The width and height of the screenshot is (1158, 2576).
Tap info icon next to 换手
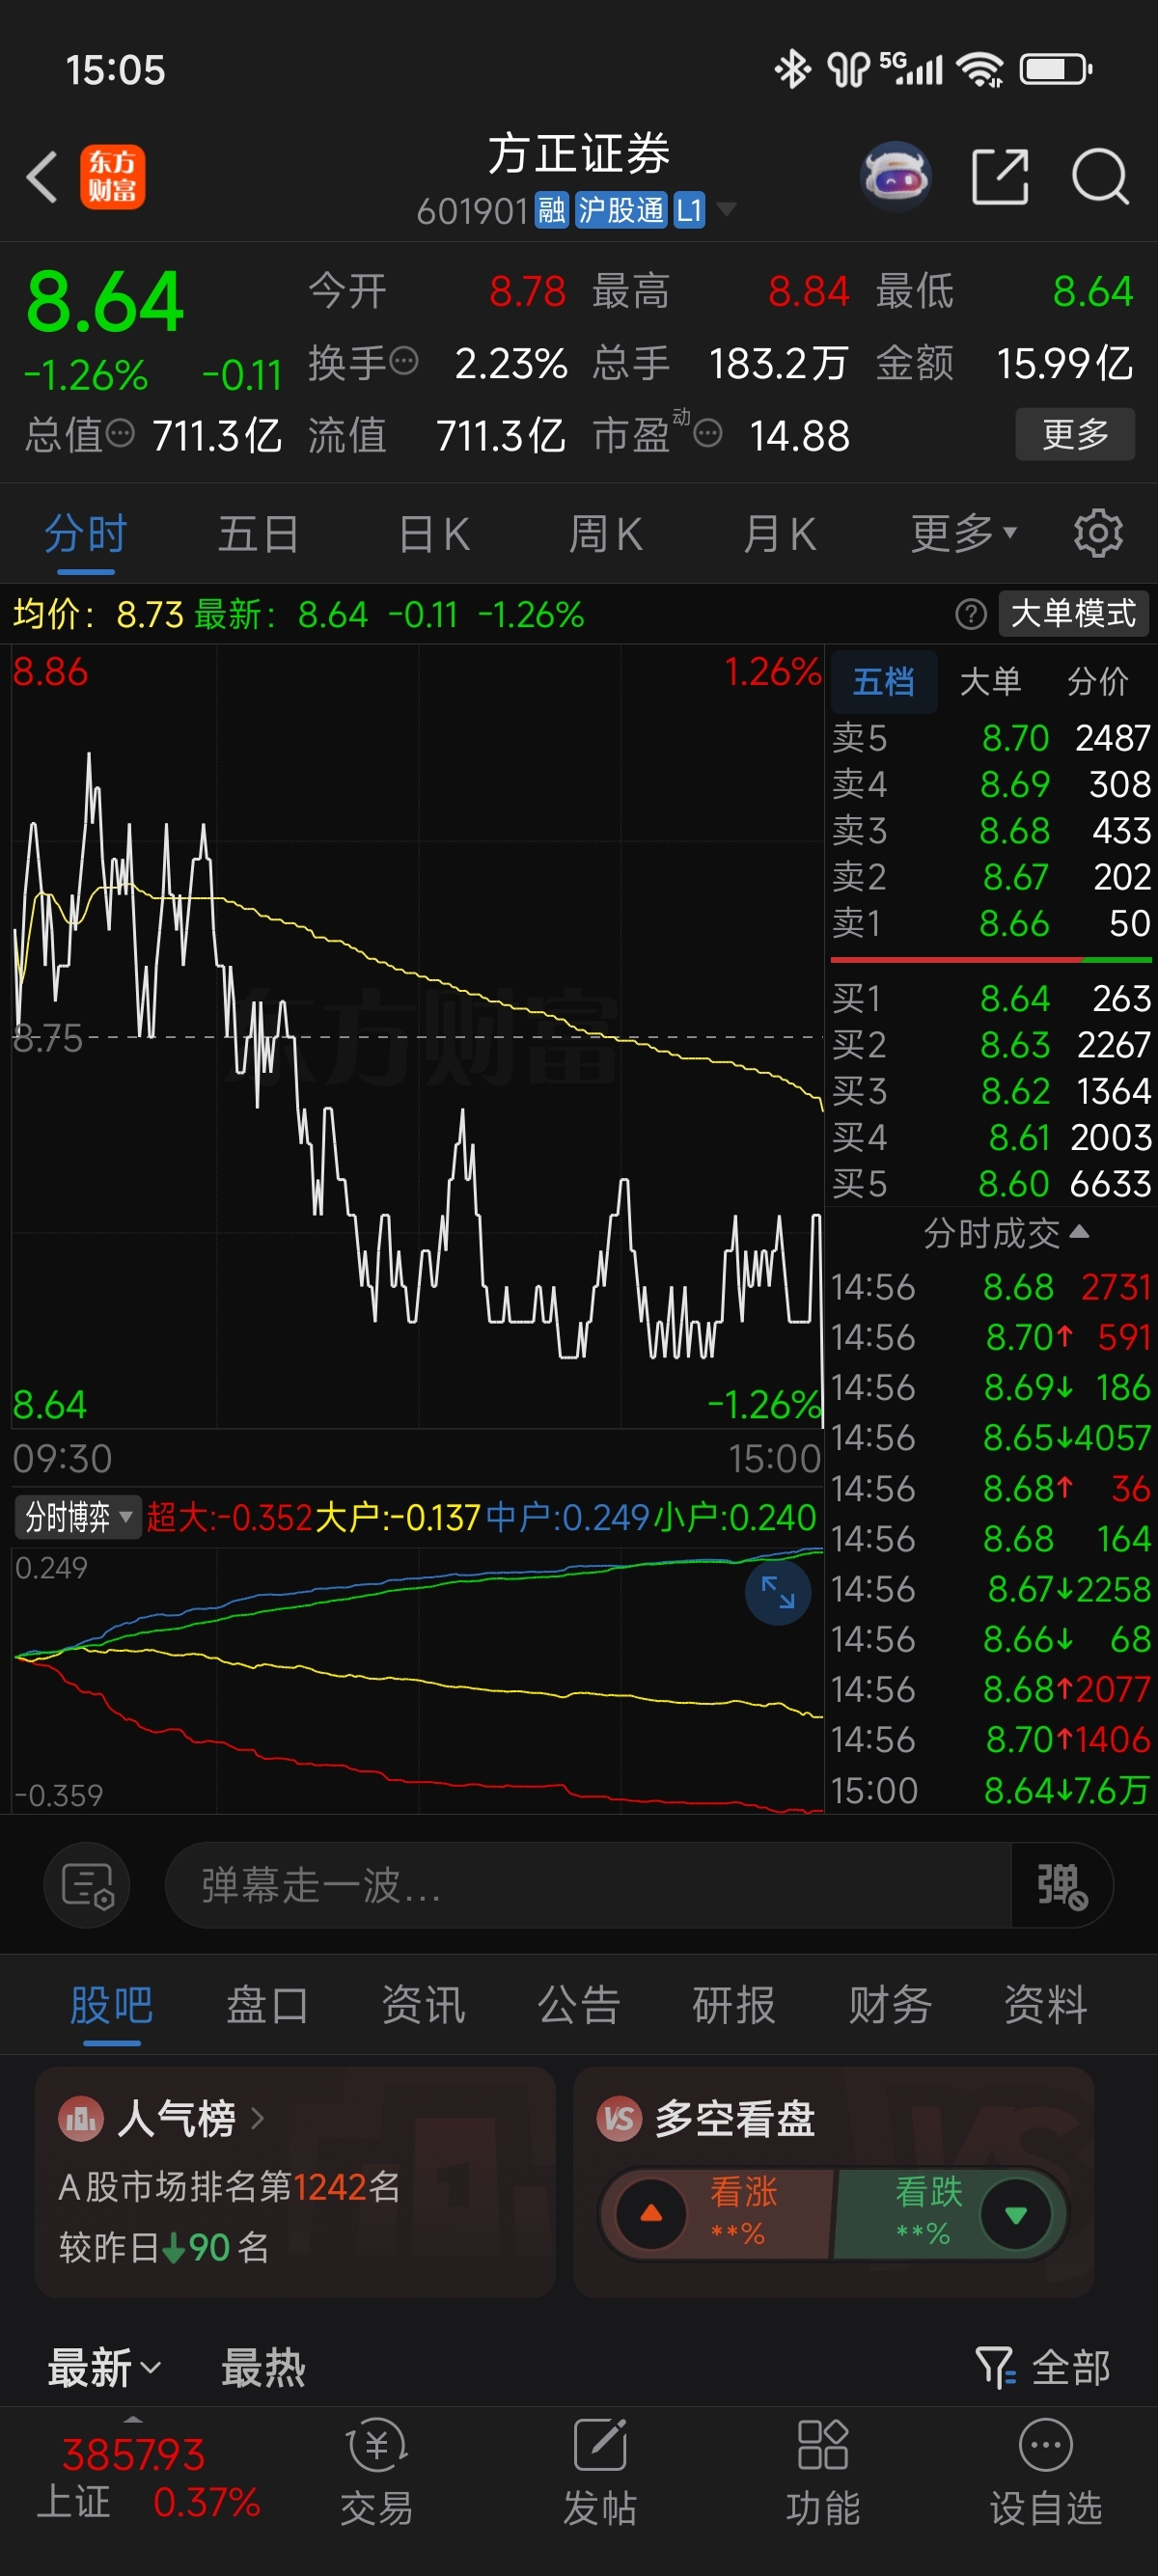tap(403, 361)
